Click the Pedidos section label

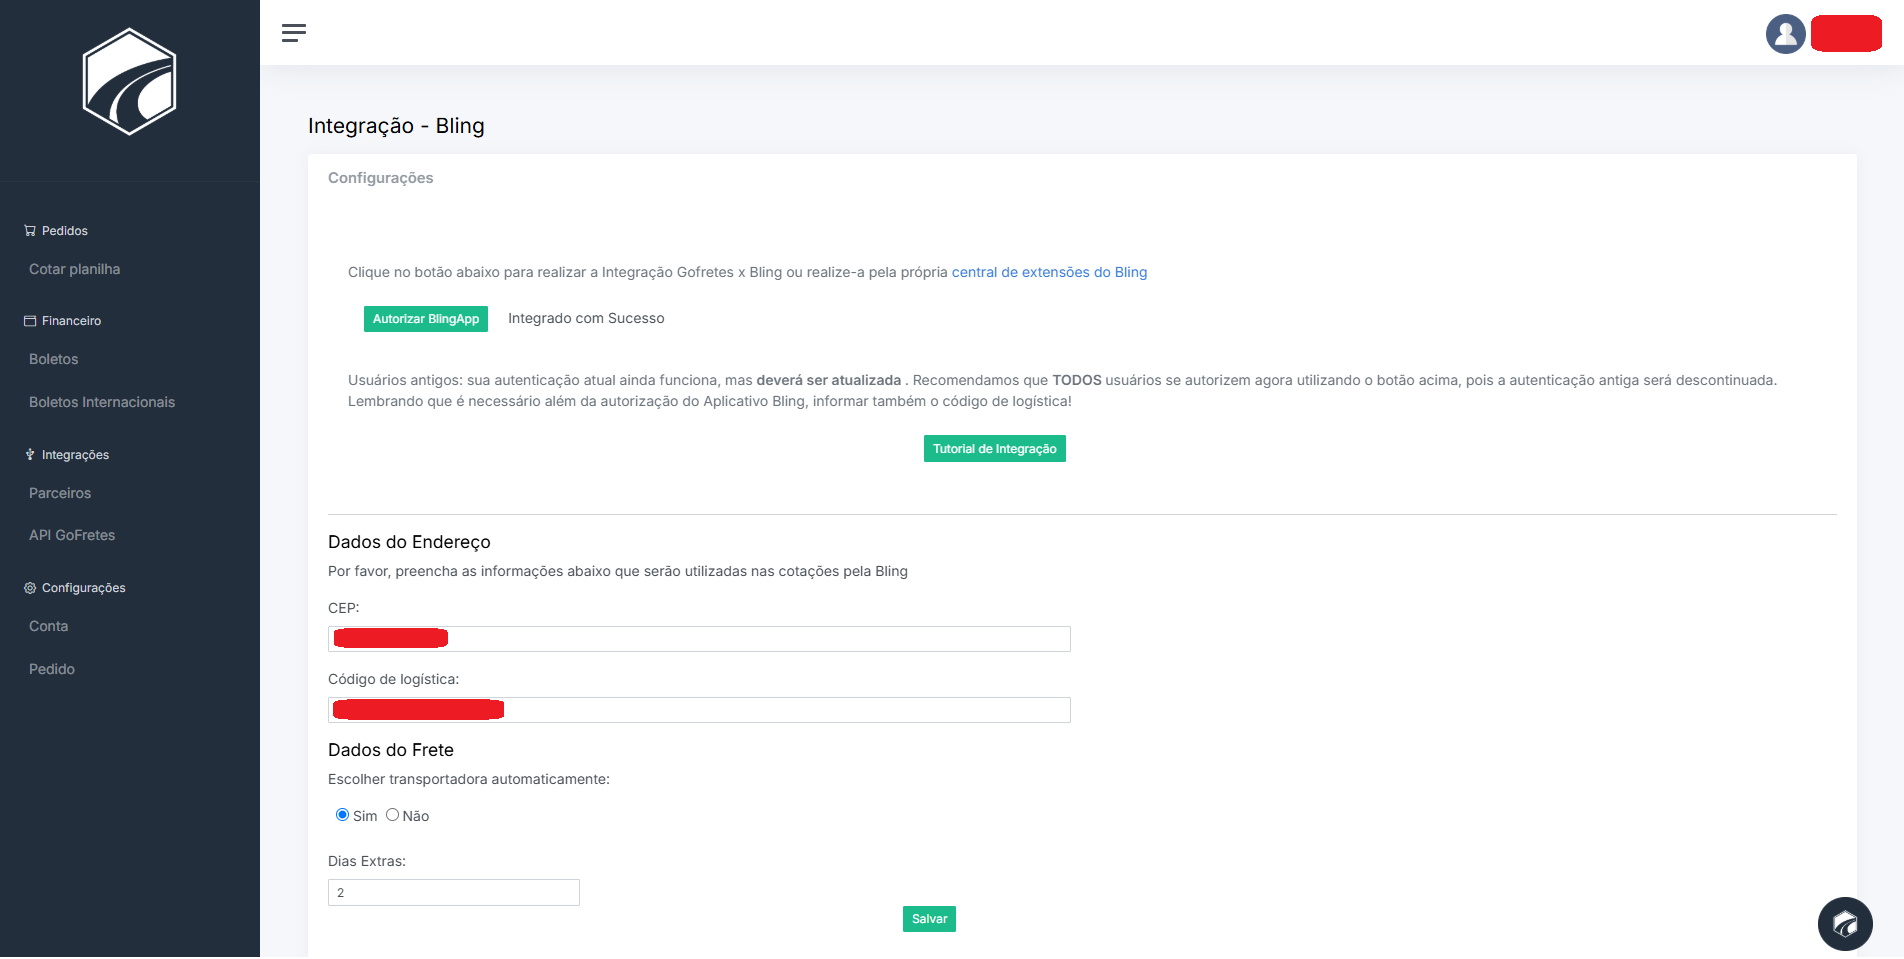click(x=65, y=231)
